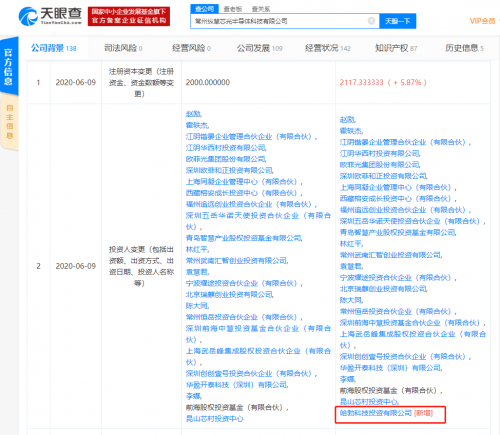Clear the search box with the X icon

[371, 21]
